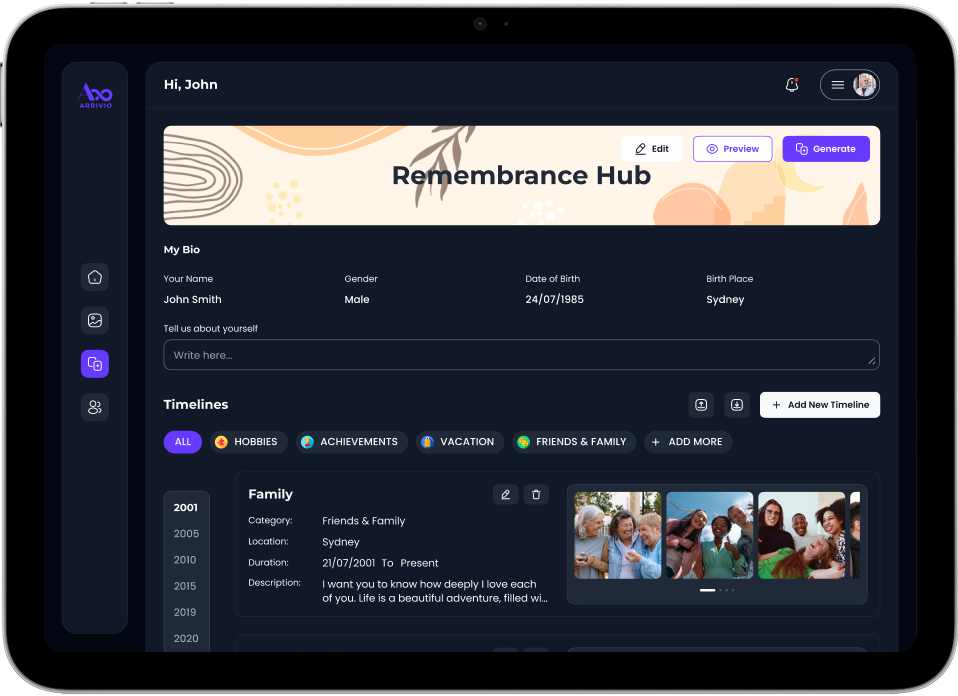Open the profile hamburger menu
This screenshot has width=958, height=696.
coord(838,85)
